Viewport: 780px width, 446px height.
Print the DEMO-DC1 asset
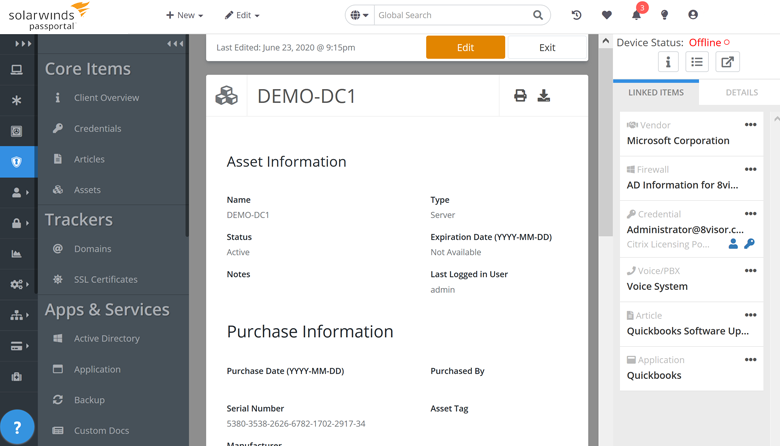520,95
